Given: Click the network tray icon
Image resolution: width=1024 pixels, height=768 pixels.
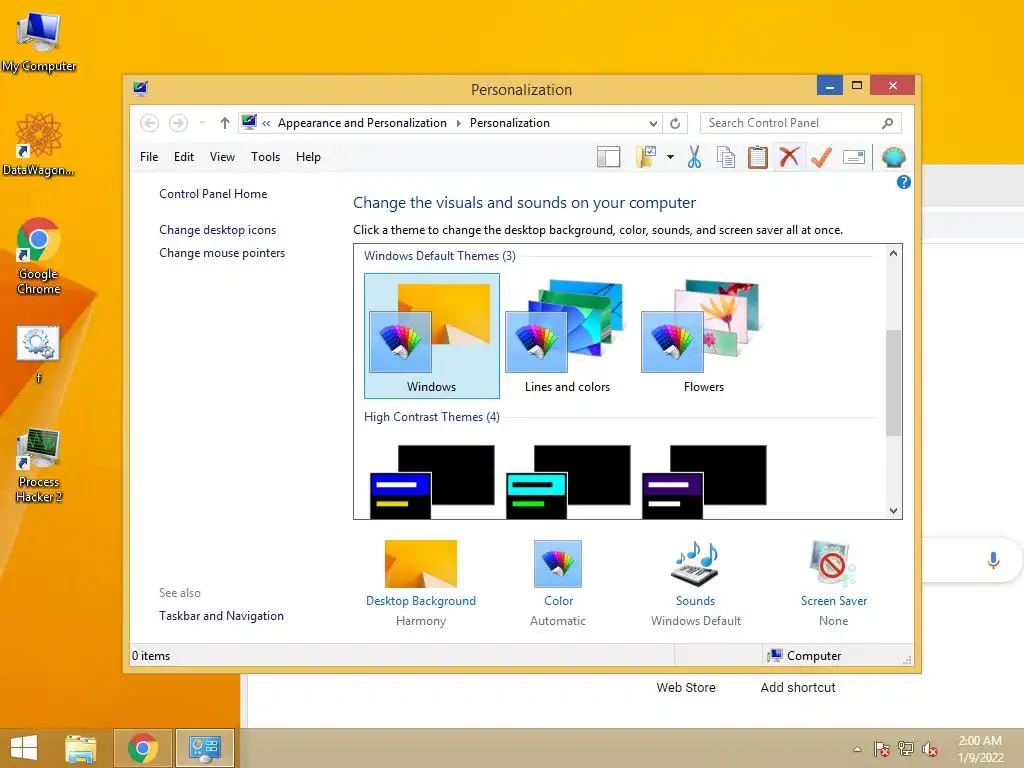Looking at the screenshot, I should 906,749.
